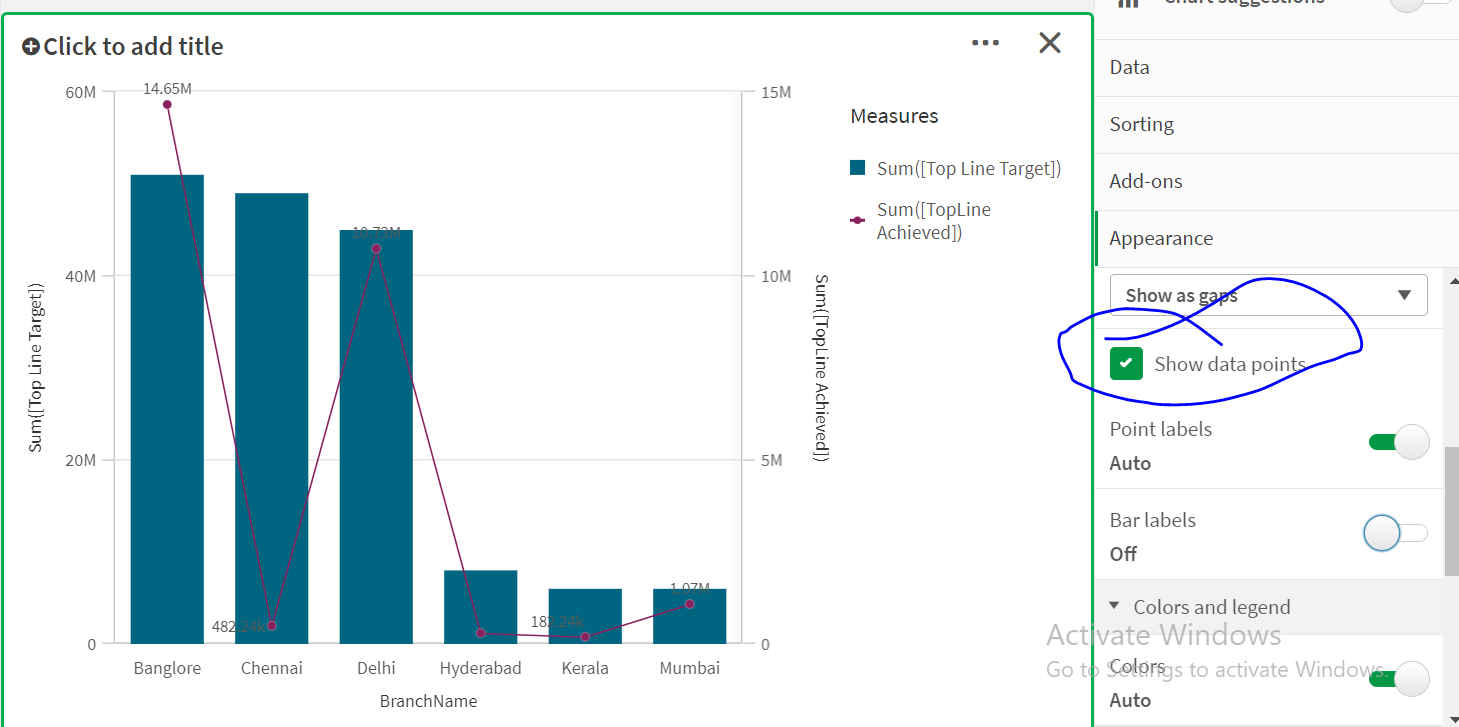Click the properties panel vertical scrollbar
This screenshot has height=727, width=1459.
(1451, 510)
